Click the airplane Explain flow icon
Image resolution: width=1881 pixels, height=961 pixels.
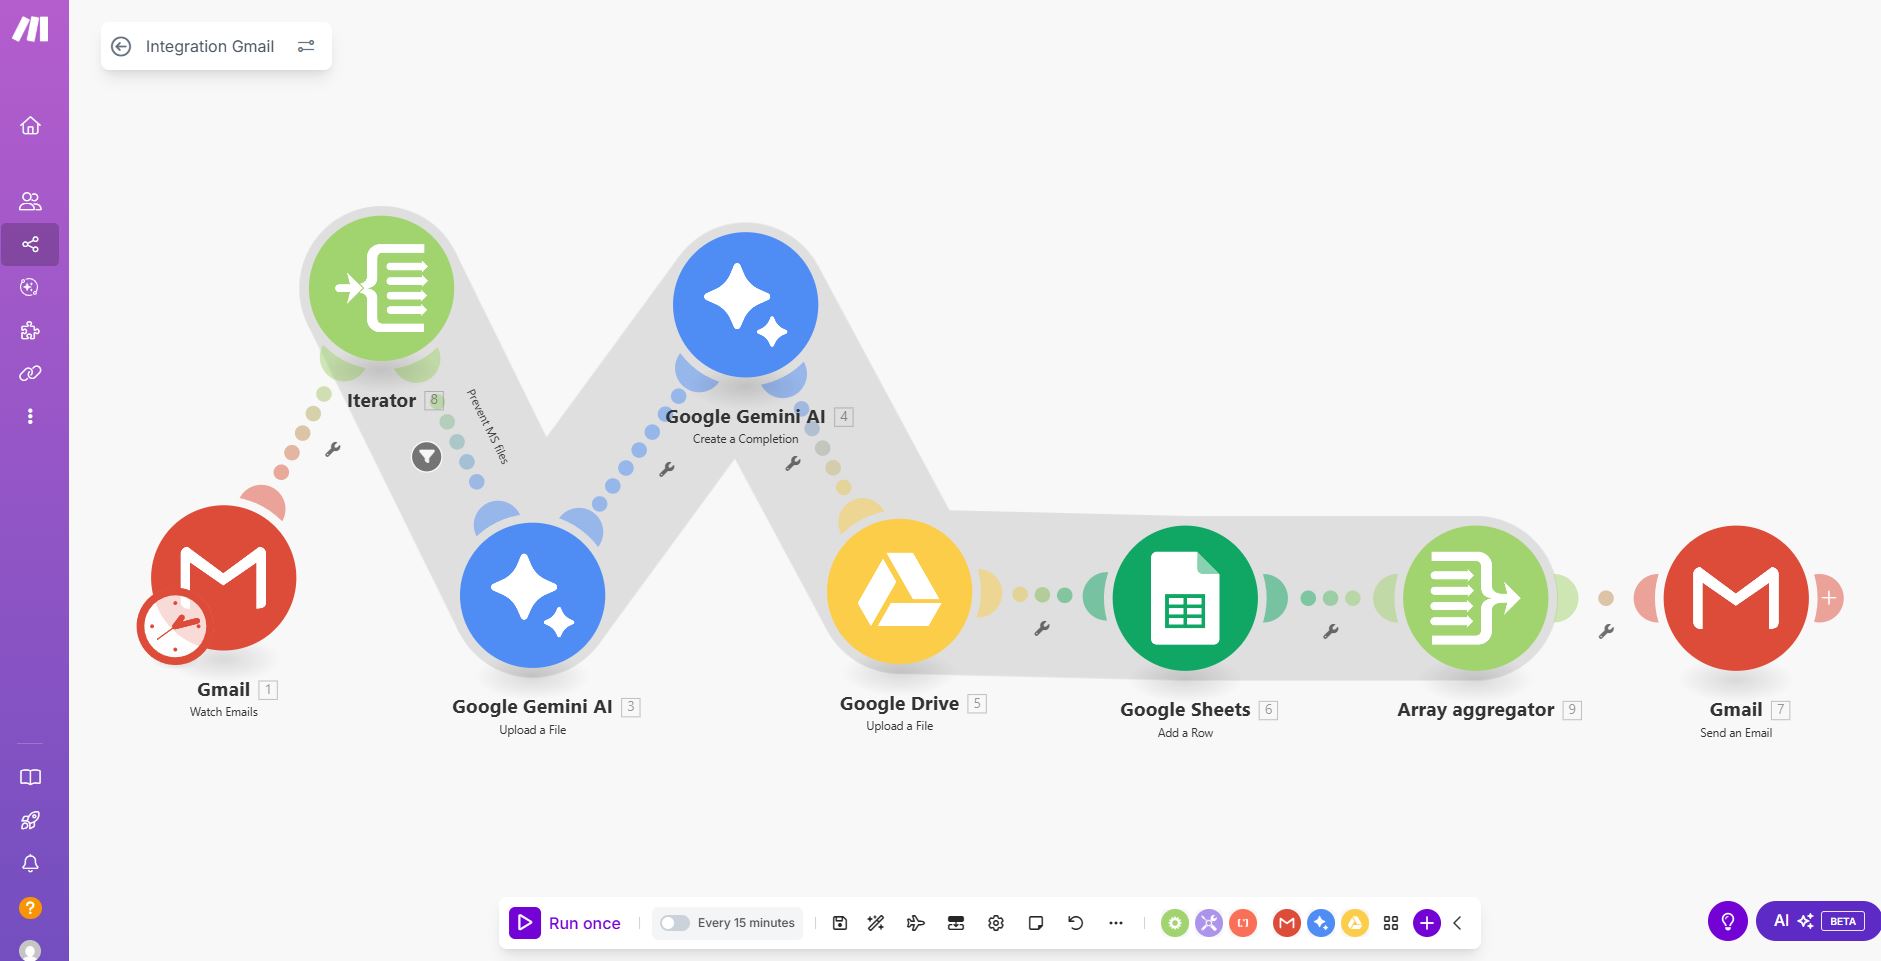pos(916,923)
